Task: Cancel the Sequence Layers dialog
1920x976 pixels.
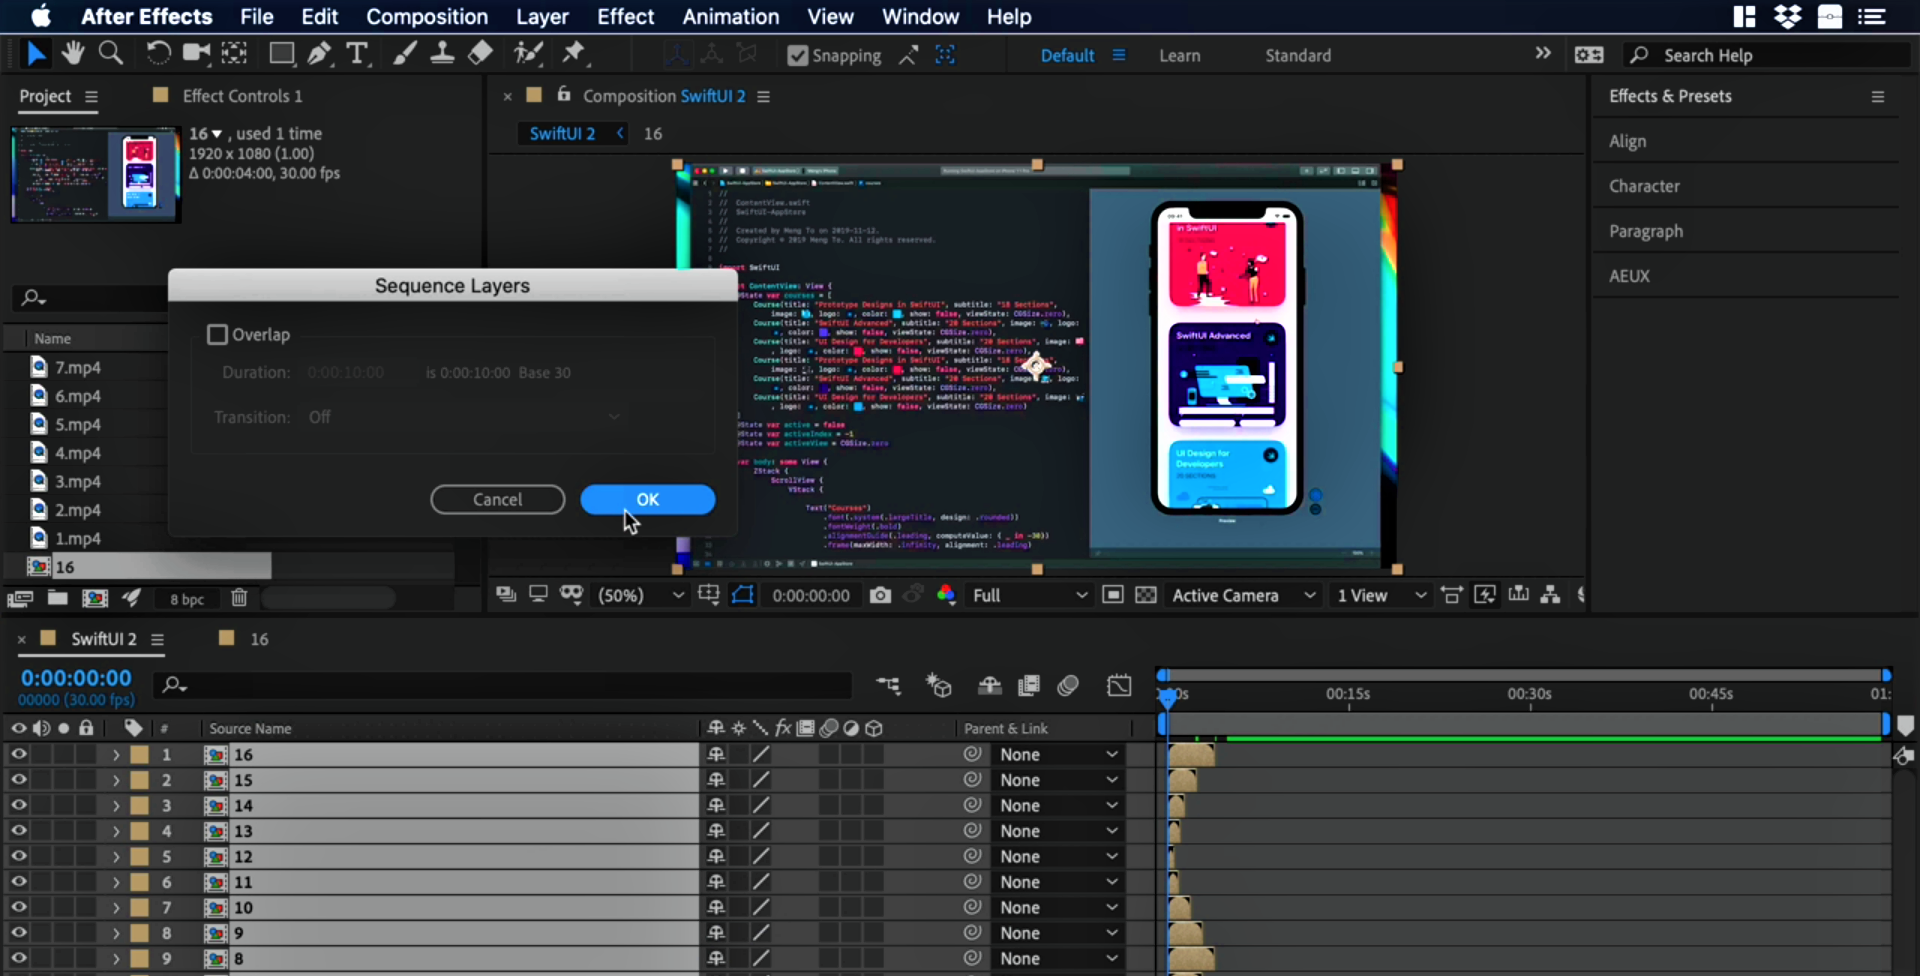Action: (497, 499)
